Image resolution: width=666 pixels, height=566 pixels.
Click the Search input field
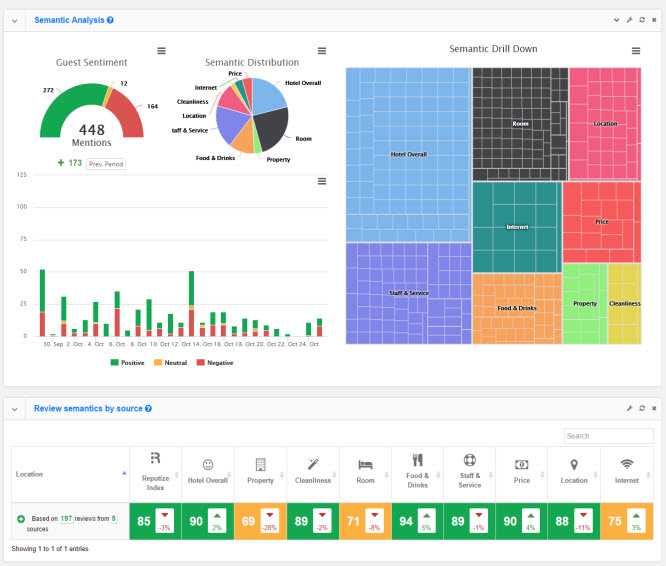(x=607, y=436)
